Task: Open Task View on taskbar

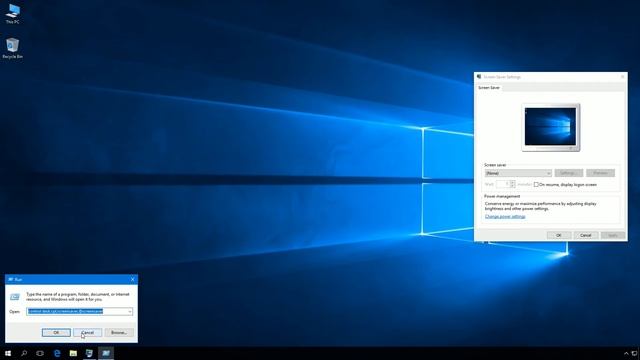Action: point(40,353)
